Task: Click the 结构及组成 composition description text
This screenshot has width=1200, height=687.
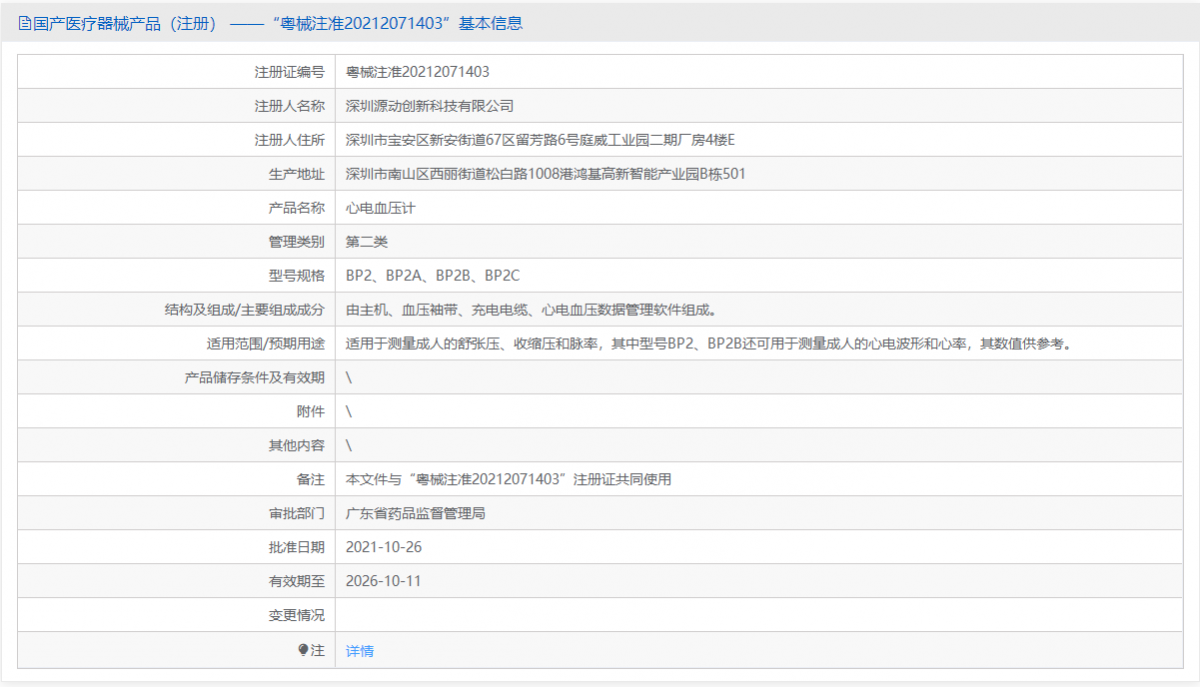Action: click(x=531, y=310)
